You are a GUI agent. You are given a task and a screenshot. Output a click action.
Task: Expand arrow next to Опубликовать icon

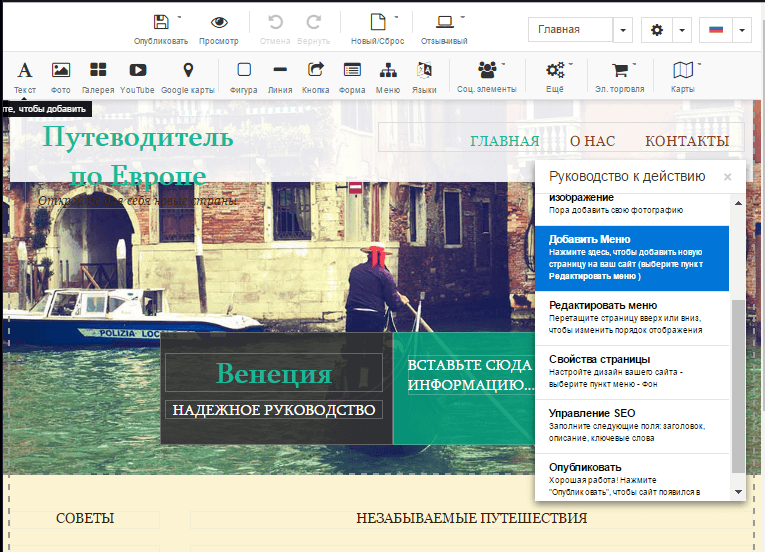[x=179, y=17]
